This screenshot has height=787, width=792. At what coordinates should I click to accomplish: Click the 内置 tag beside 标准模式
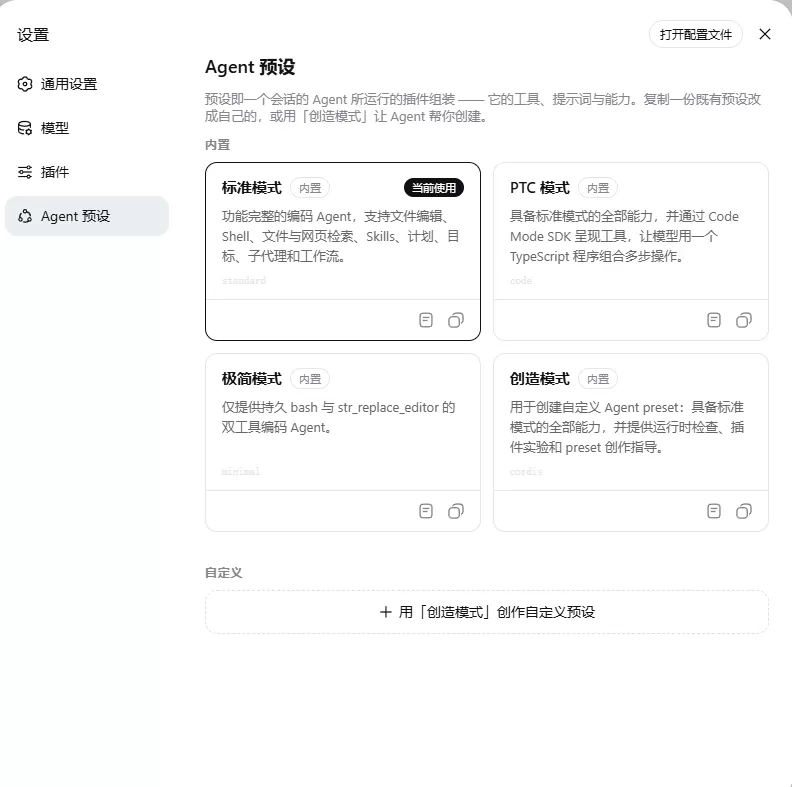310,188
